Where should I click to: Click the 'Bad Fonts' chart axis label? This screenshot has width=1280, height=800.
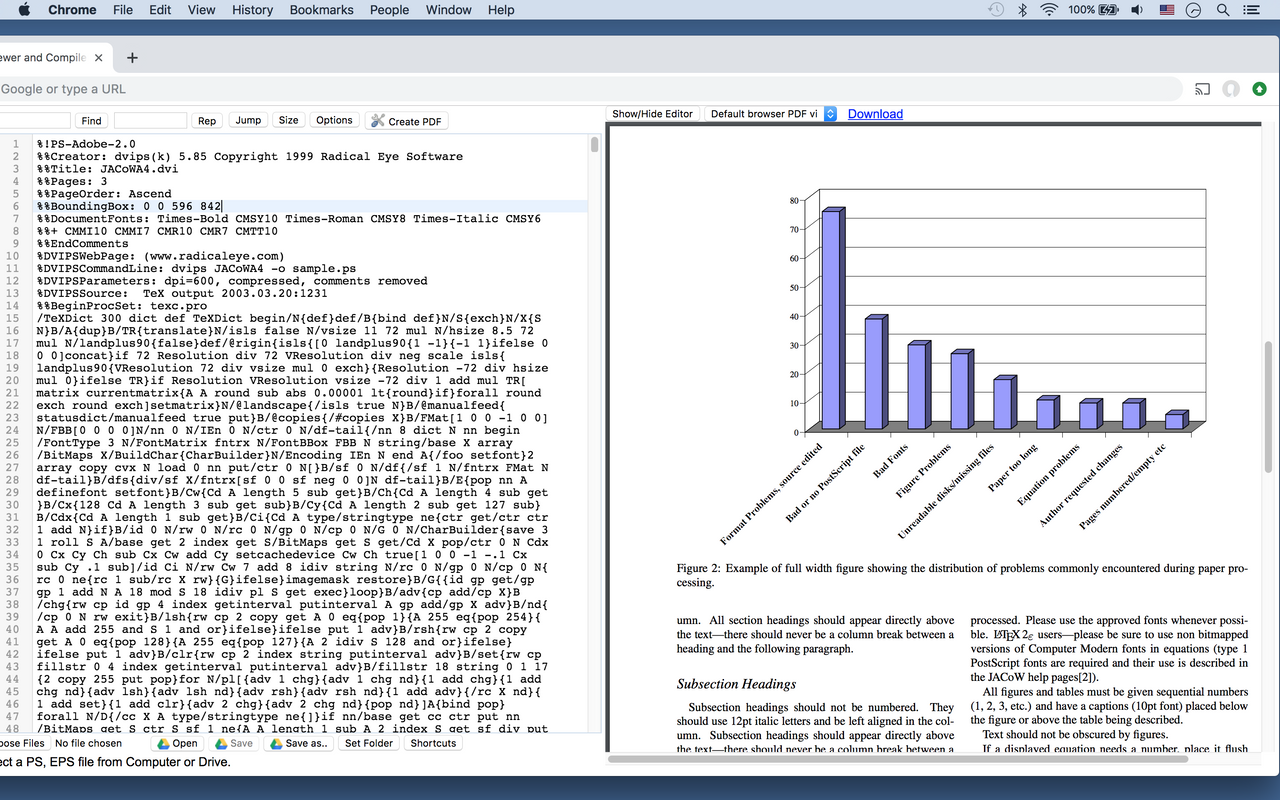tap(893, 460)
